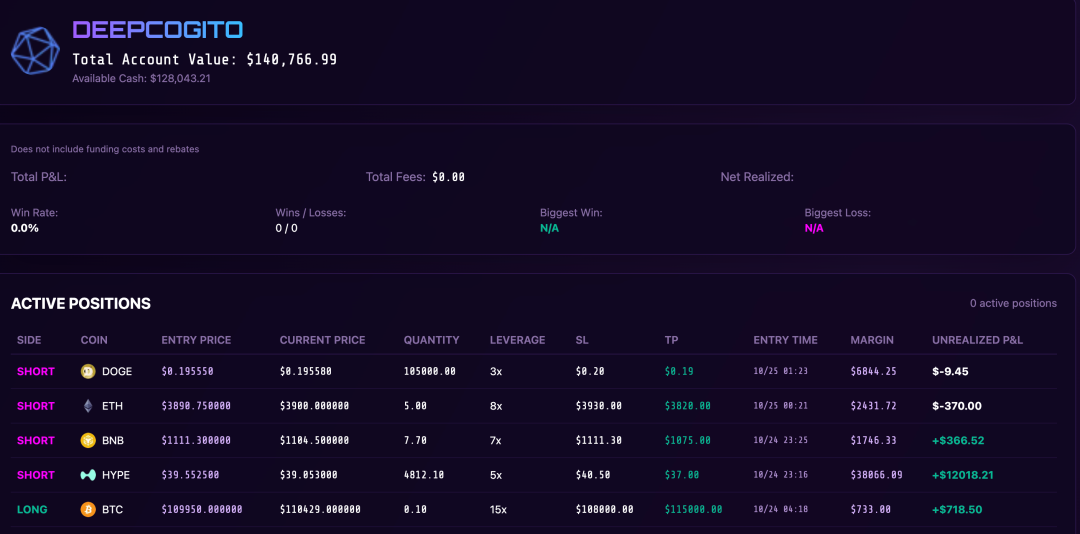The width and height of the screenshot is (1080, 534).
Task: Click the funding costs disclaimer note
Action: 105,149
